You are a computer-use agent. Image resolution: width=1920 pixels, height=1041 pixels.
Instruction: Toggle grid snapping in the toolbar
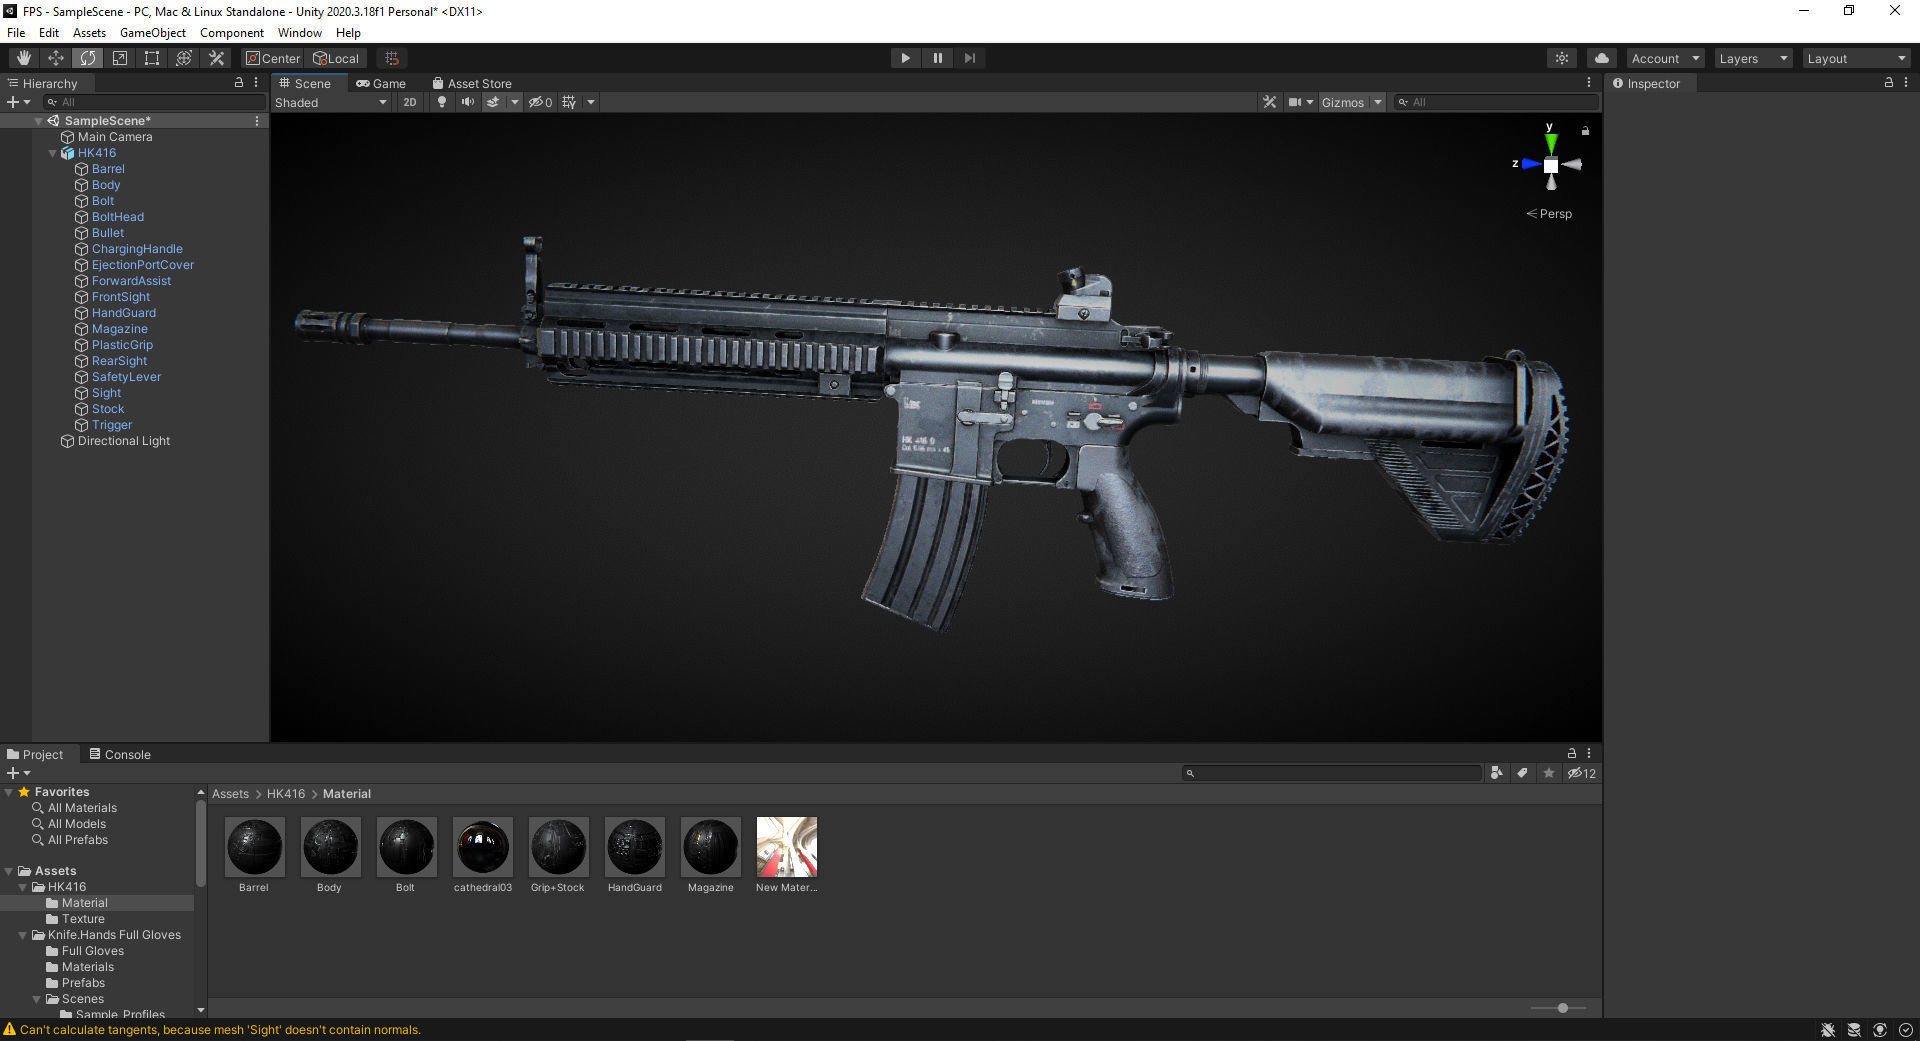click(392, 58)
